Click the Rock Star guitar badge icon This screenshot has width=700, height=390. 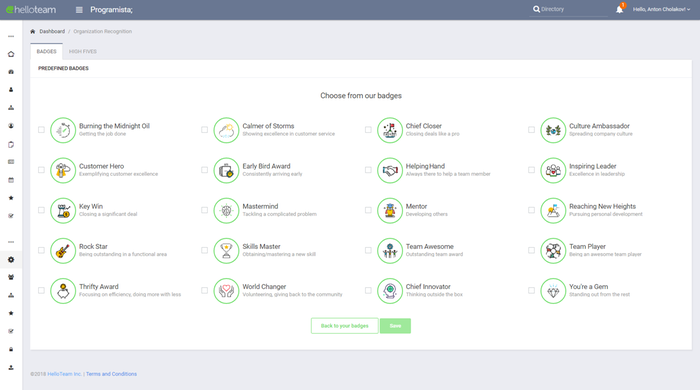coord(63,250)
